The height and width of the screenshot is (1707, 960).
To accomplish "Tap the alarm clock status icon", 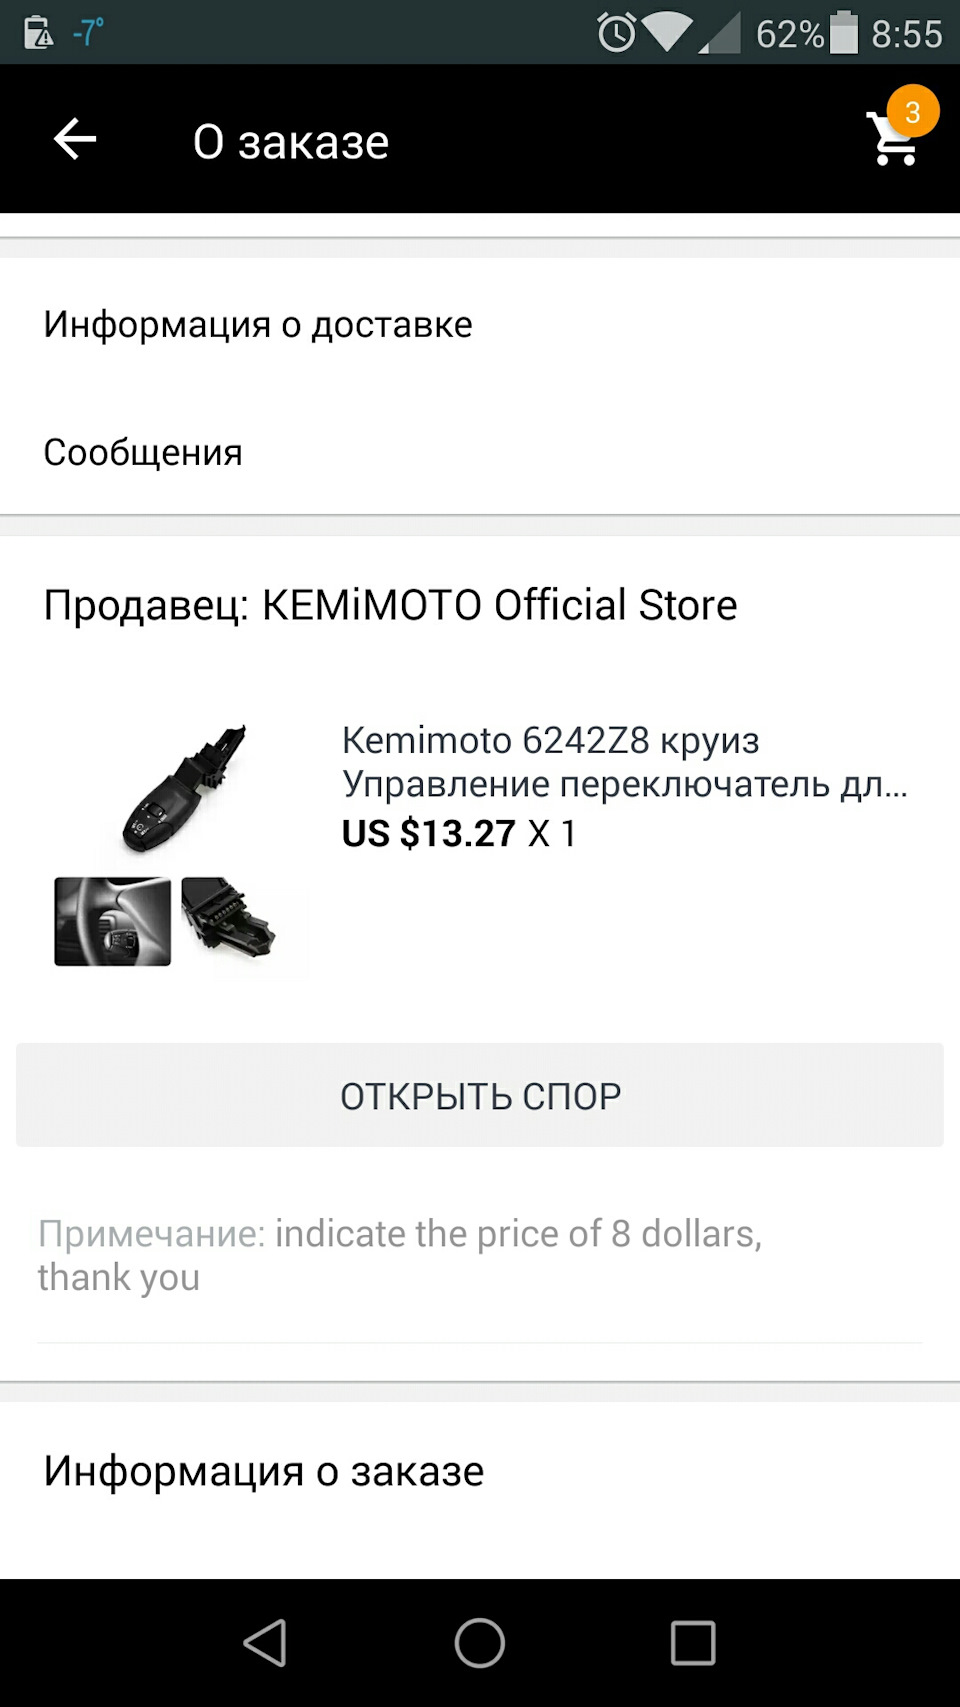I will pyautogui.click(x=616, y=33).
